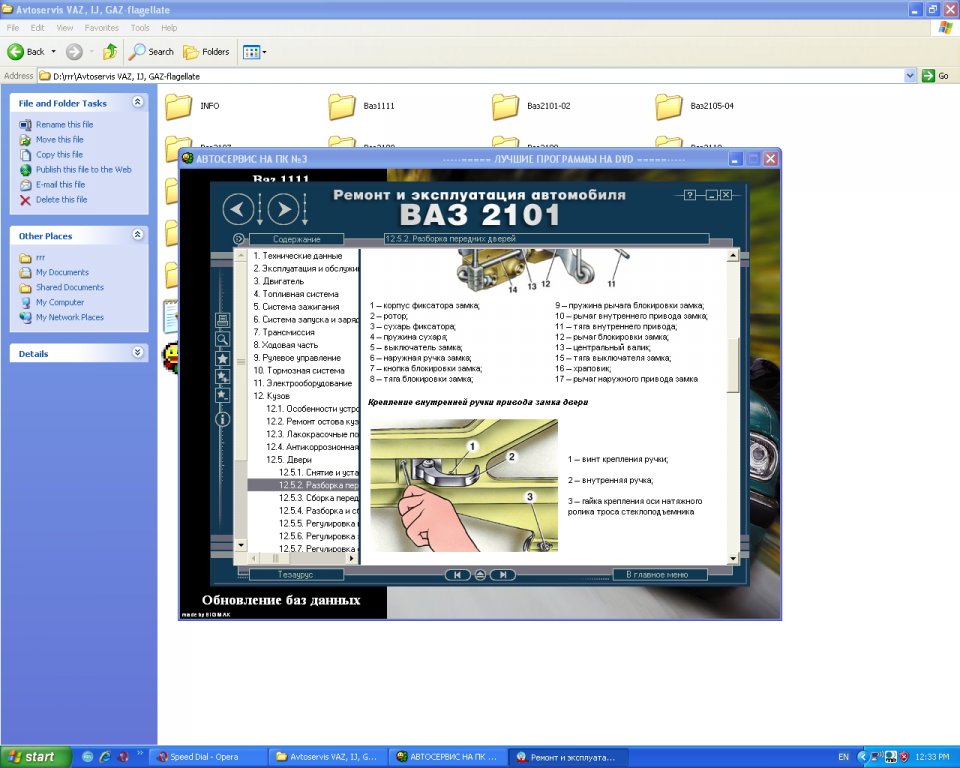Click the help question mark in ВАЗ 2101 window

[x=690, y=195]
